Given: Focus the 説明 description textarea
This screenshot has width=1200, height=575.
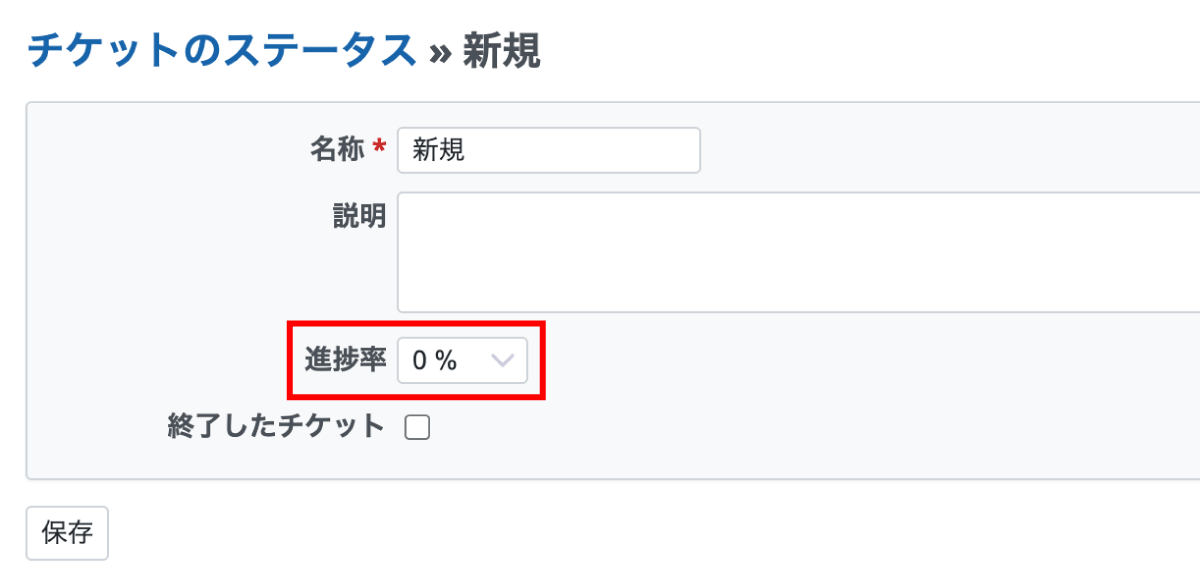Looking at the screenshot, I should click(798, 251).
